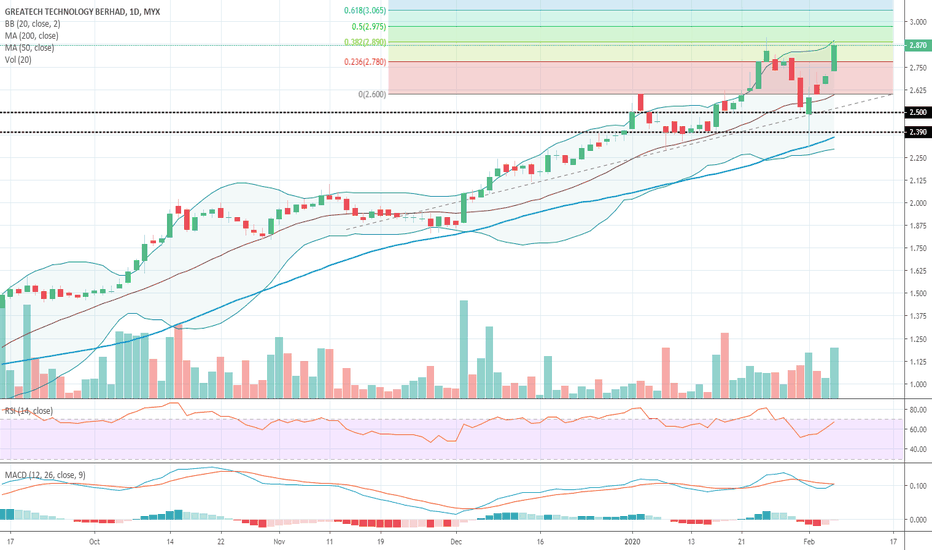Click the 2.500 horizontal line price tag

click(x=918, y=112)
